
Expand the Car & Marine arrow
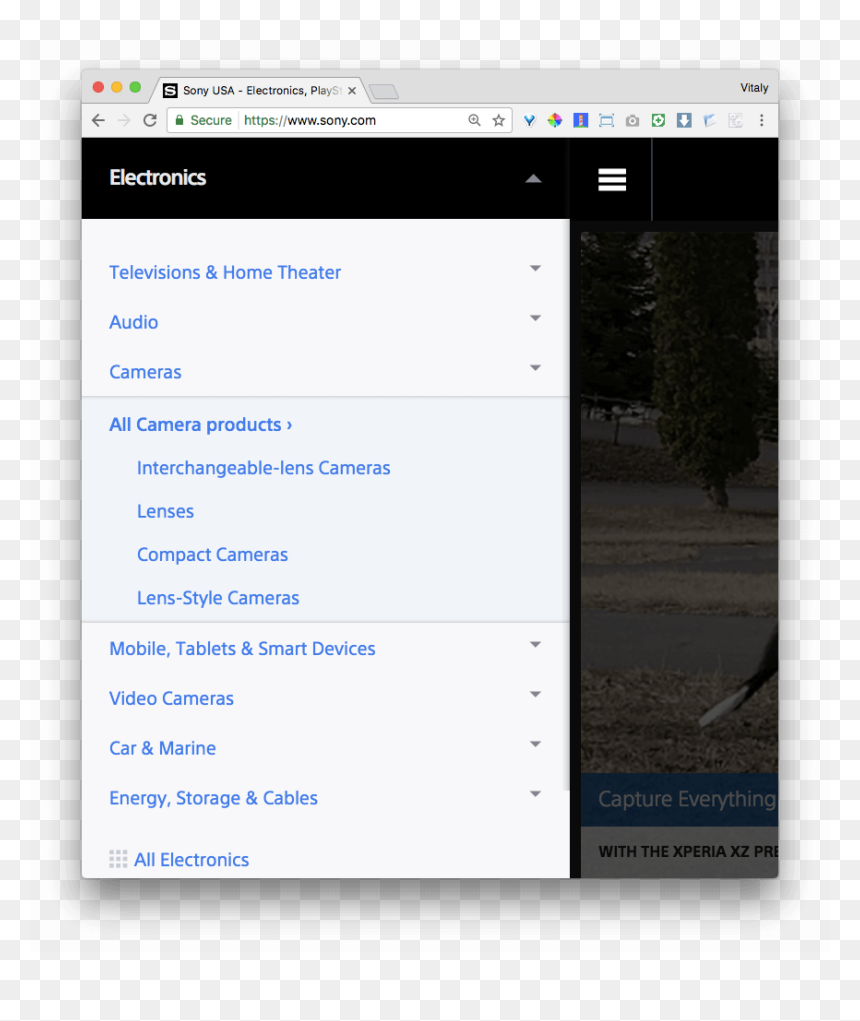click(x=535, y=744)
